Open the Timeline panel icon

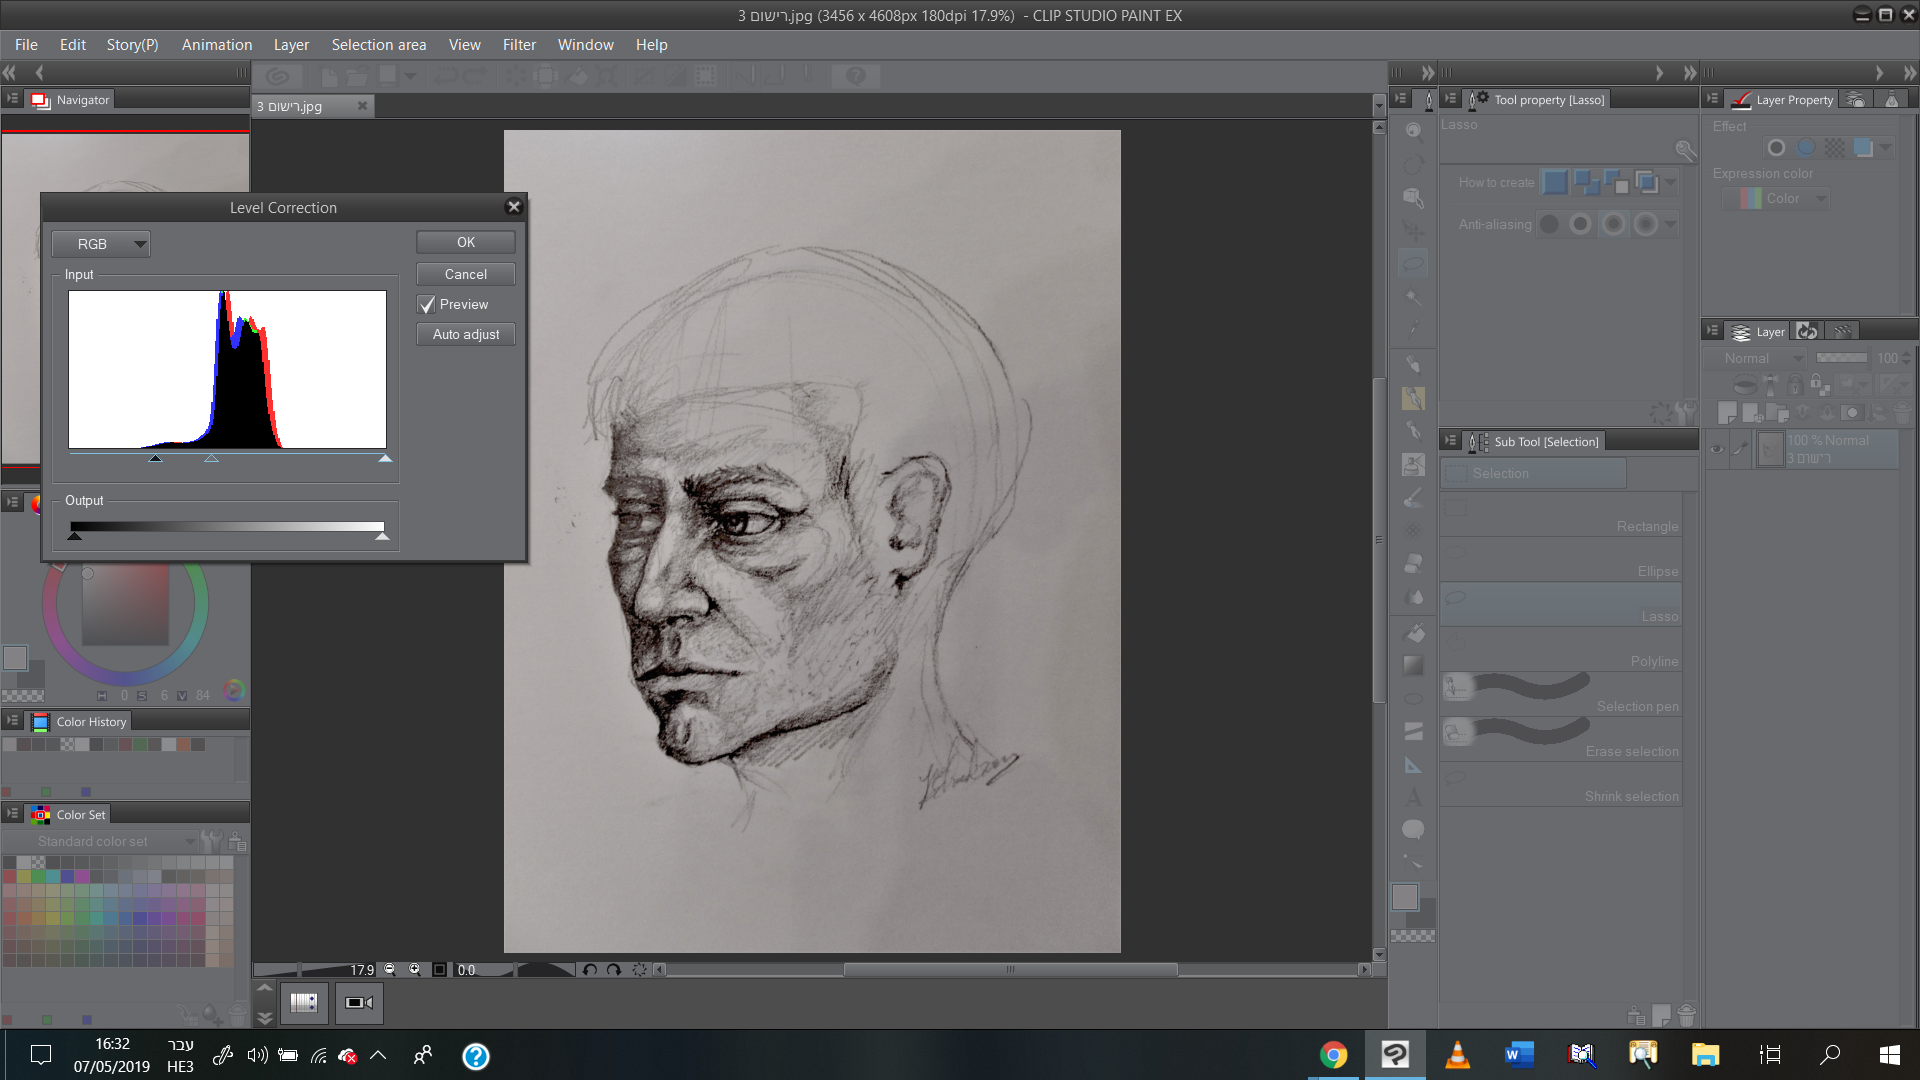pyautogui.click(x=304, y=1002)
